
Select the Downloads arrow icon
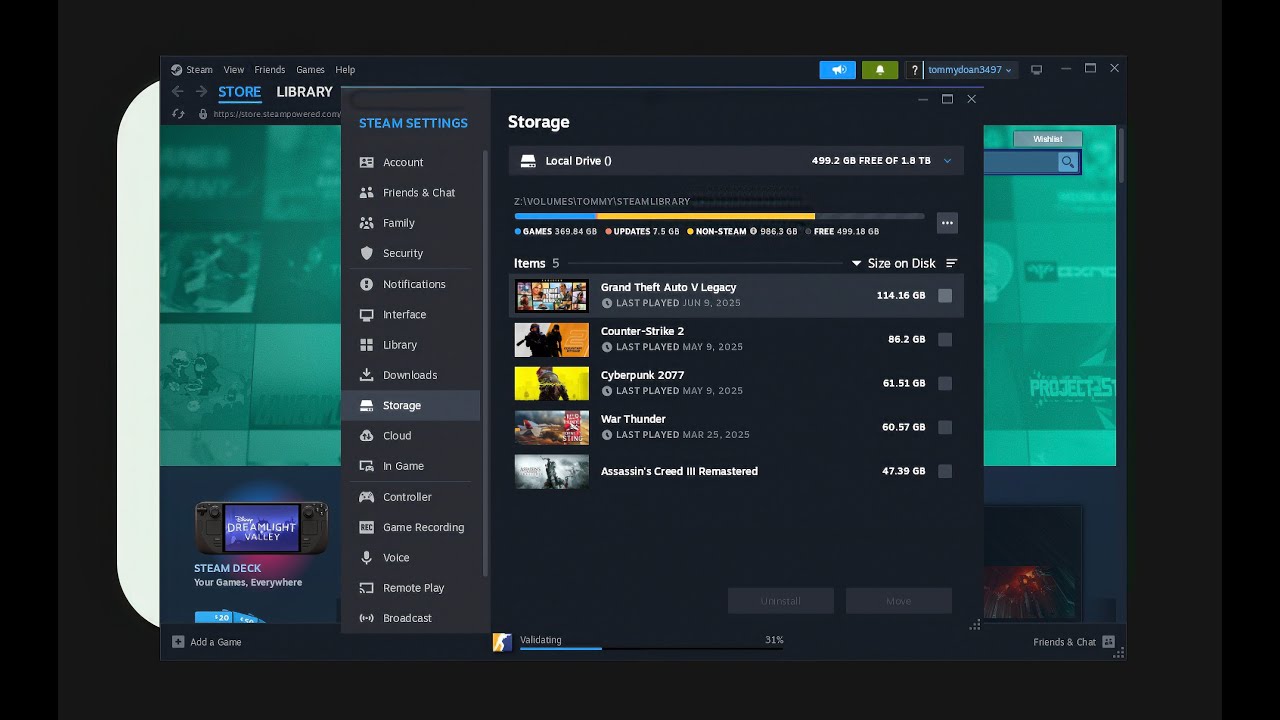tap(366, 375)
